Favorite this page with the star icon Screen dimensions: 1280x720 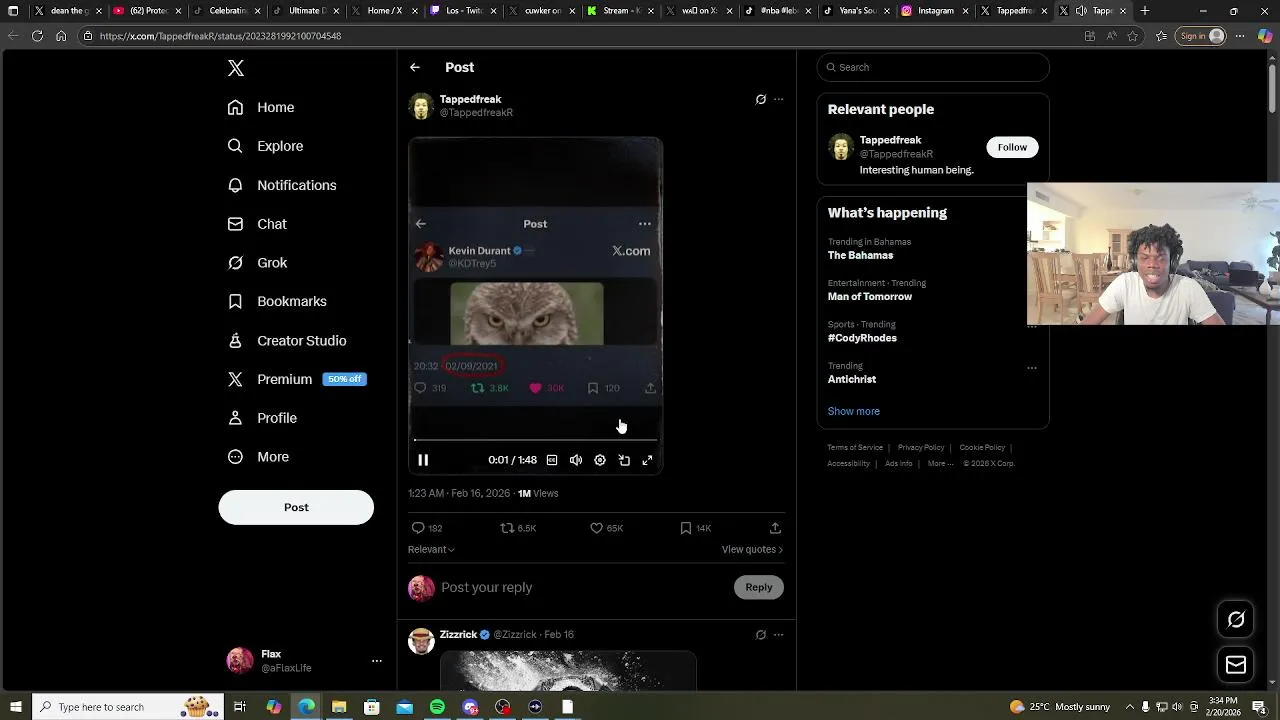click(1133, 36)
